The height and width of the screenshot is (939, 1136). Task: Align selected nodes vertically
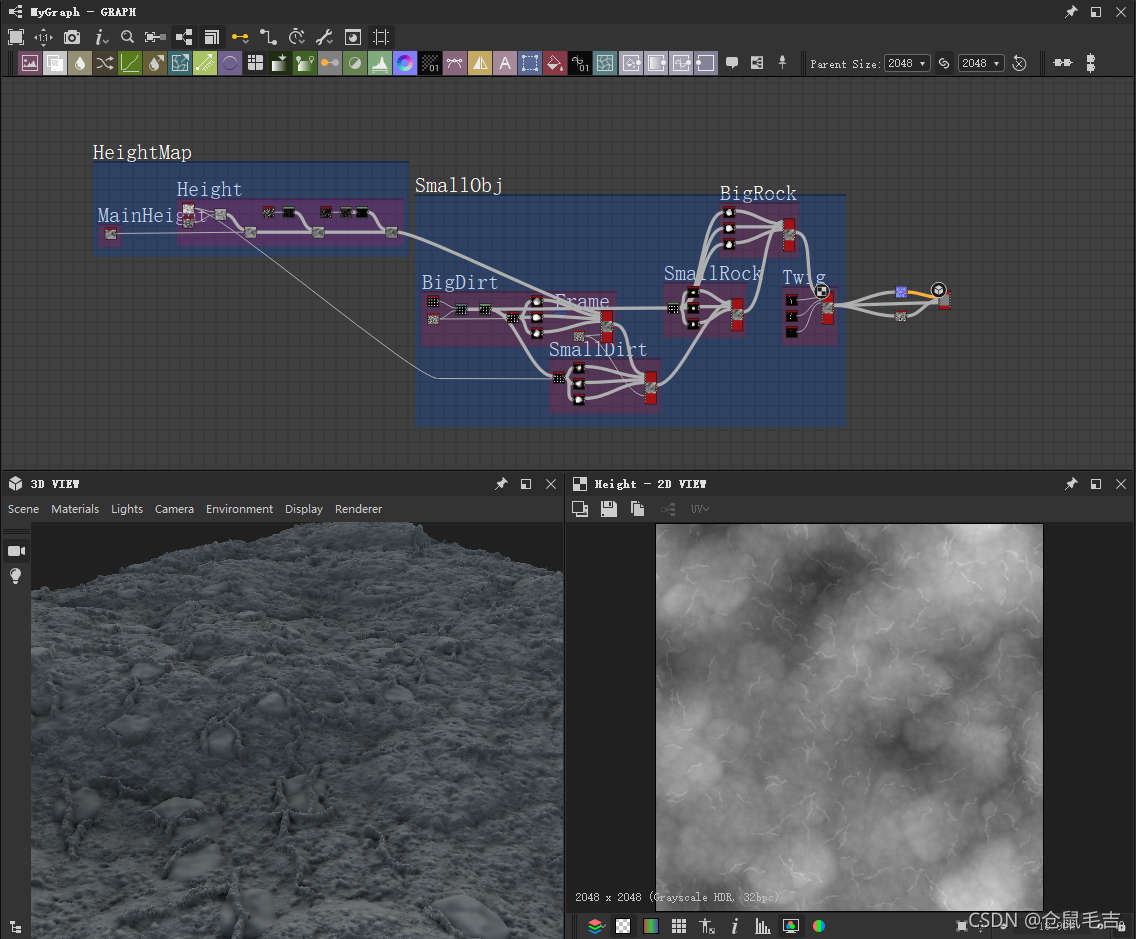tap(1090, 63)
